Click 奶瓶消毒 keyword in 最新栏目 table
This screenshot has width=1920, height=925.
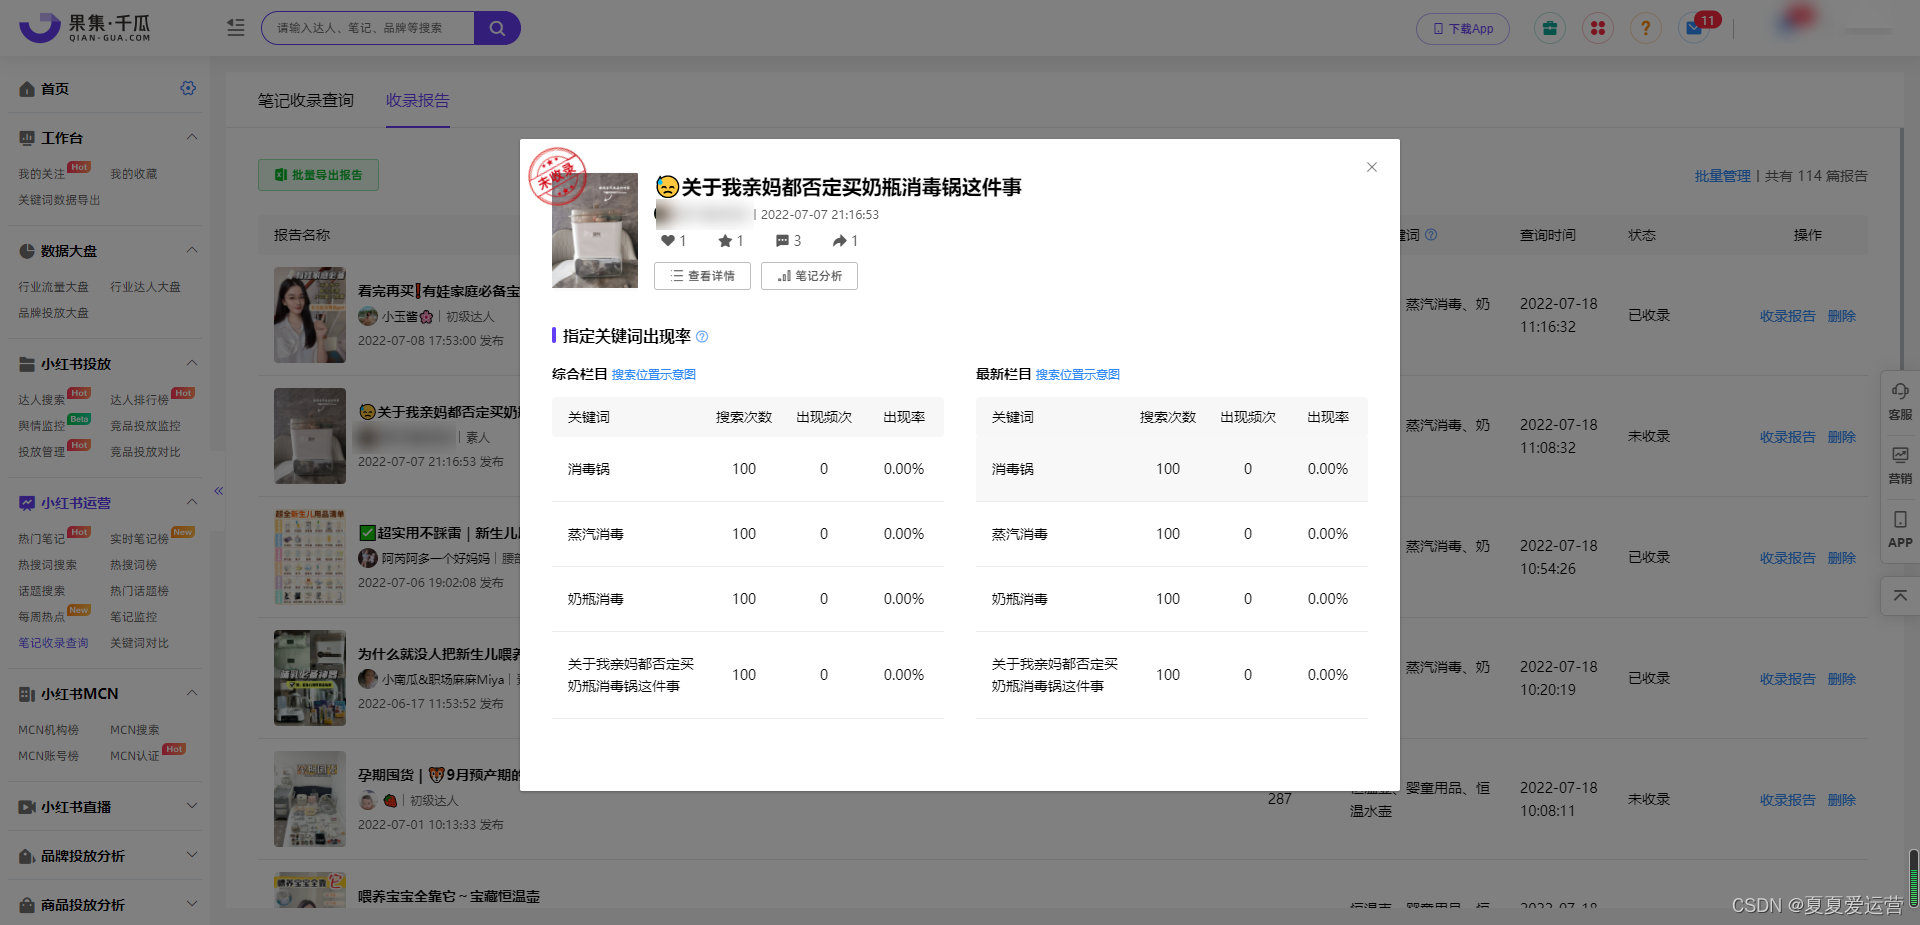pos(1019,599)
